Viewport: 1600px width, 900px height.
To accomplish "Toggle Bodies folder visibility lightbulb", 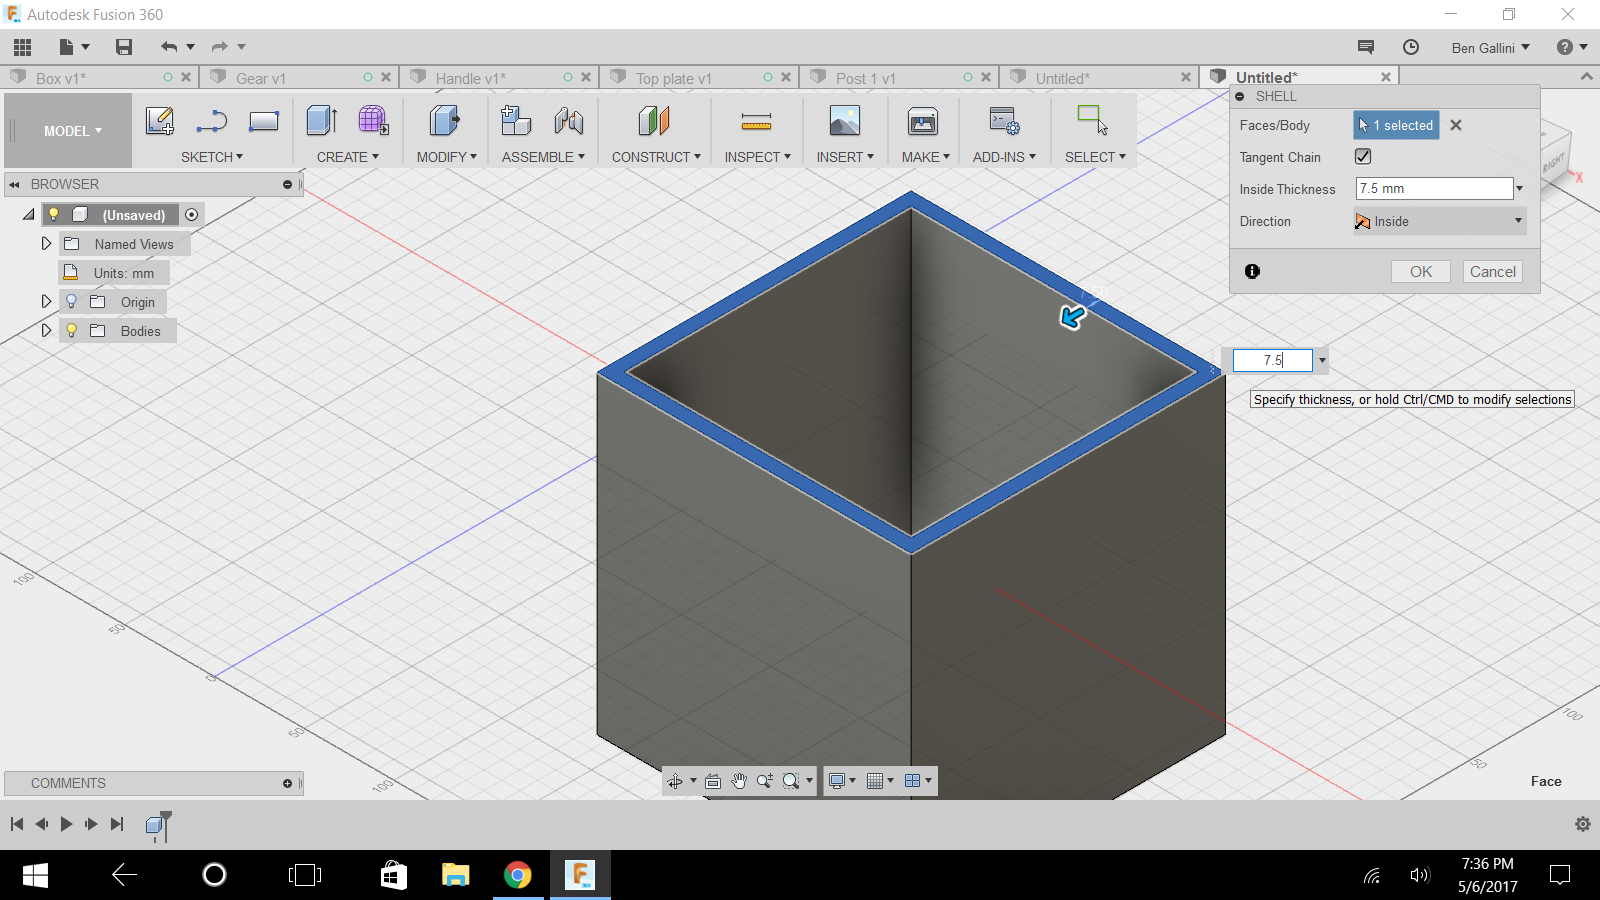I will tap(71, 330).
